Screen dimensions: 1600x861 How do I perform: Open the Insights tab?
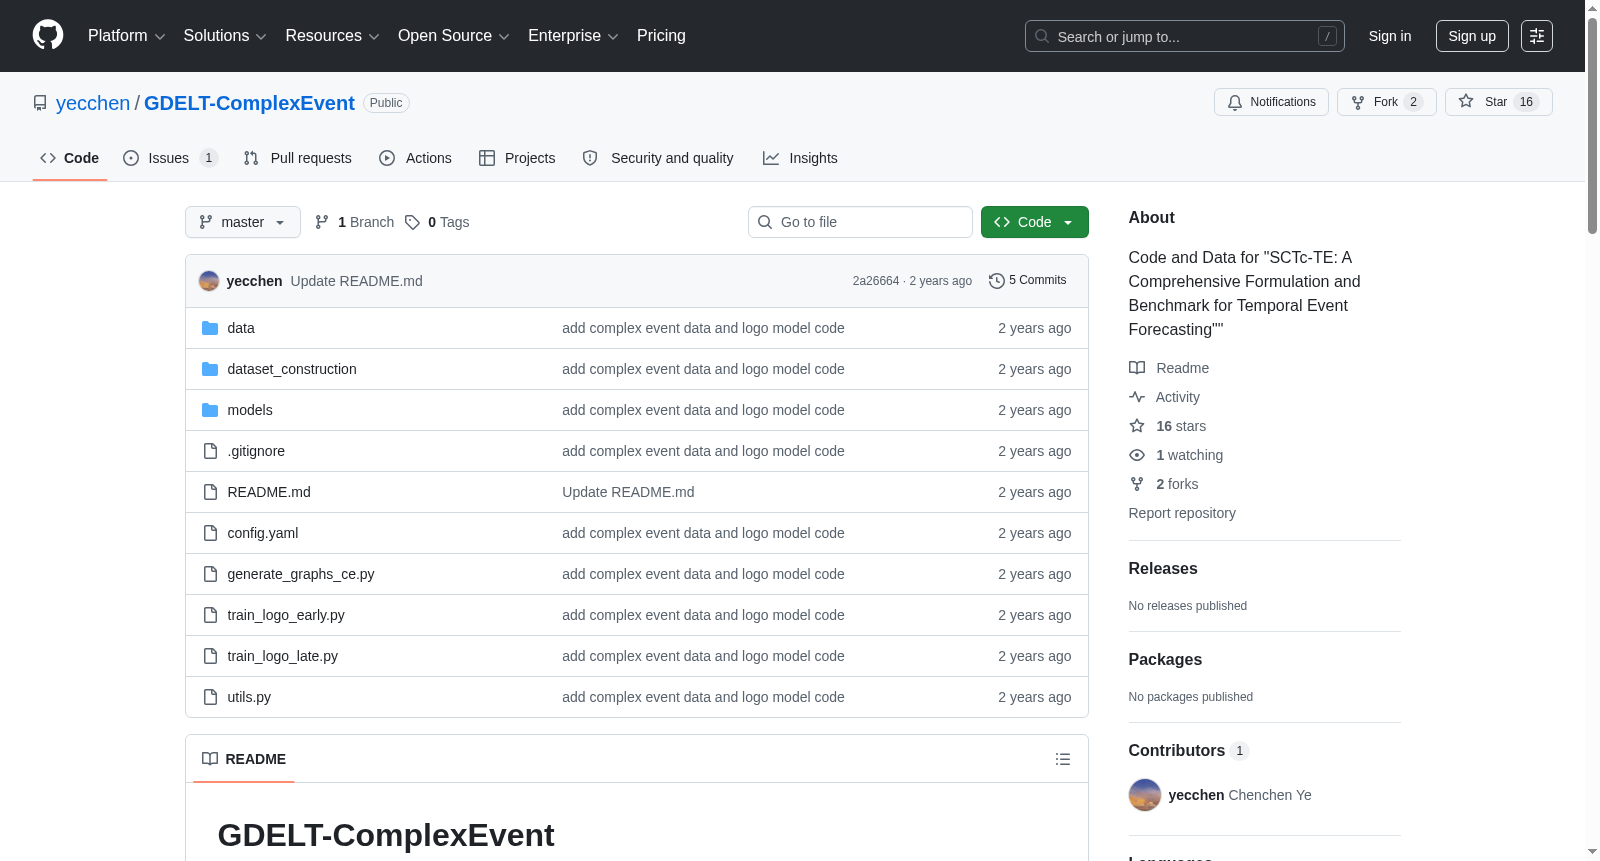800,158
